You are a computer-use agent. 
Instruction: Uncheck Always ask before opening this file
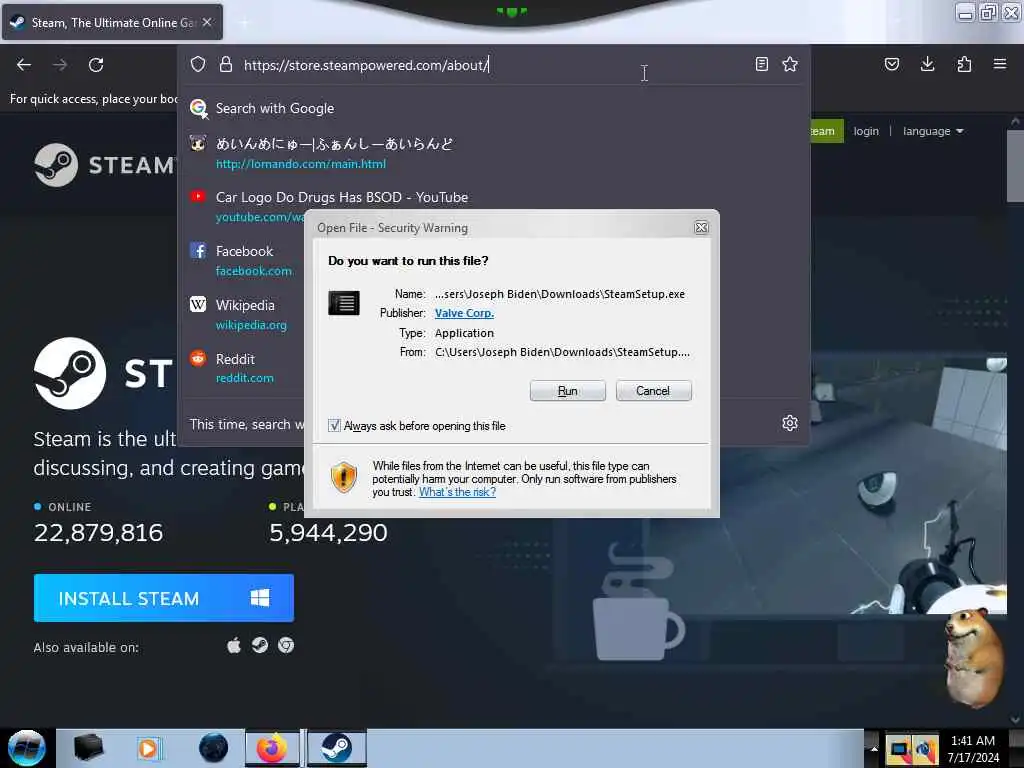[334, 426]
